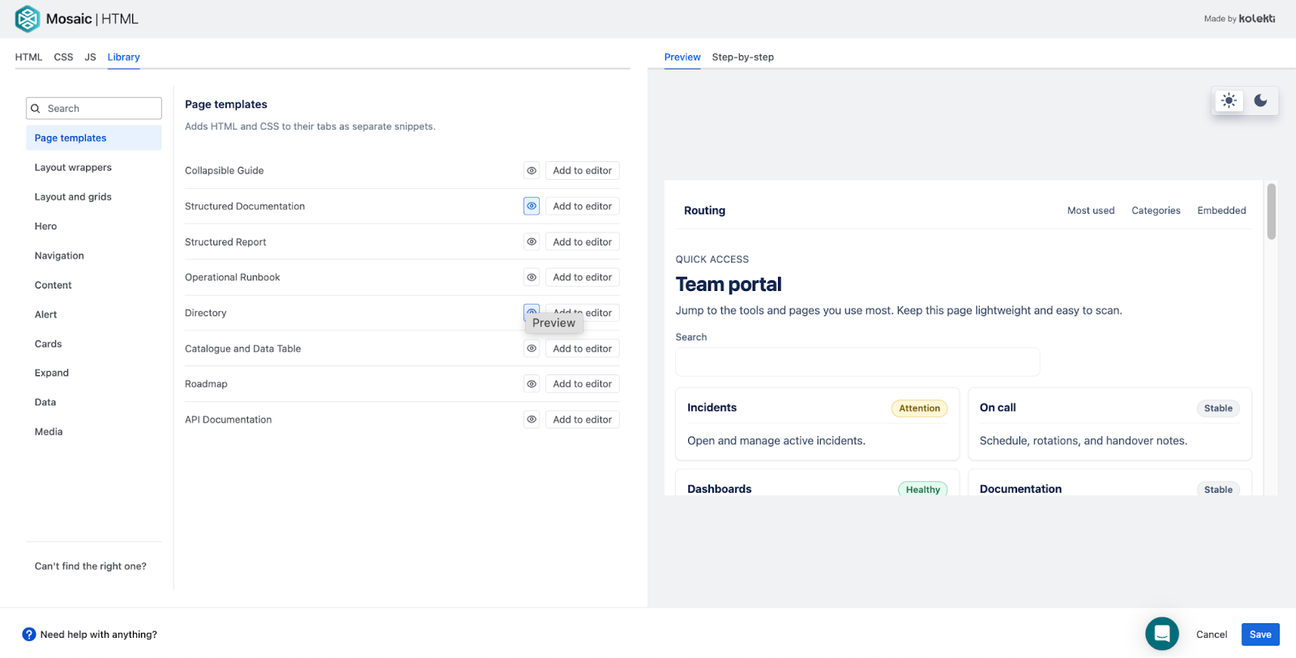This screenshot has height=658, width=1296.
Task: Open the green chat bubble widget
Action: click(1162, 634)
